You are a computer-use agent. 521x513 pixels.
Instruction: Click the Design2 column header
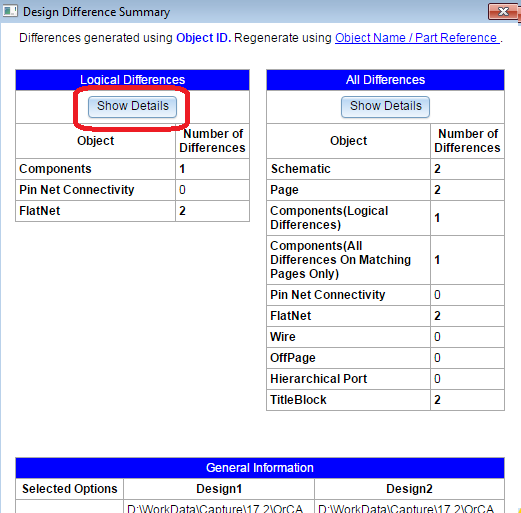click(409, 489)
